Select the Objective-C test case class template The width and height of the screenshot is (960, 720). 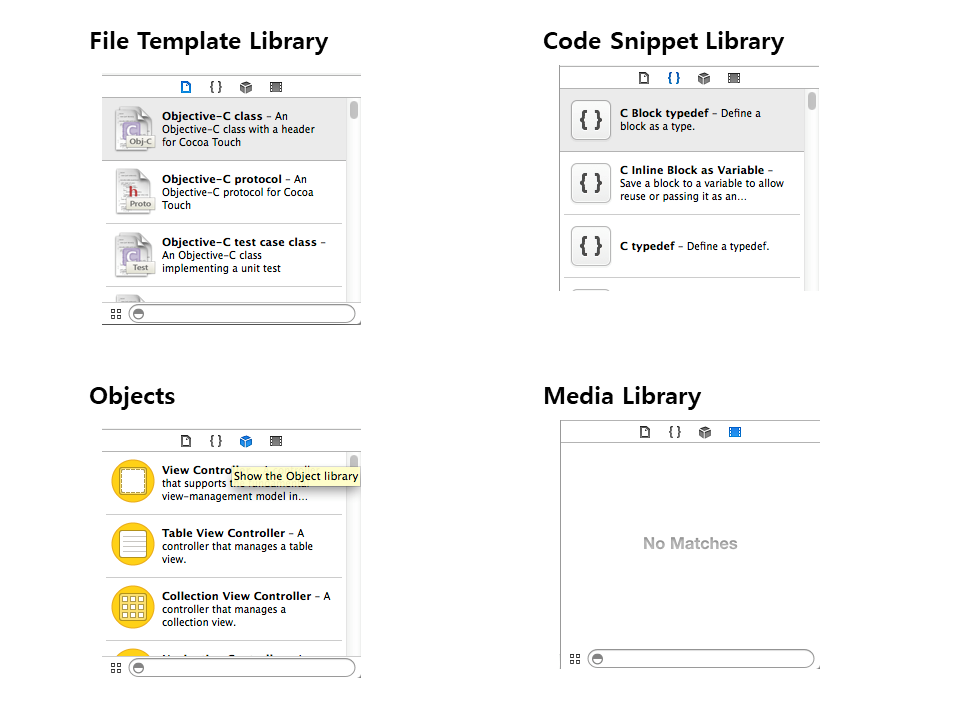pyautogui.click(x=224, y=255)
